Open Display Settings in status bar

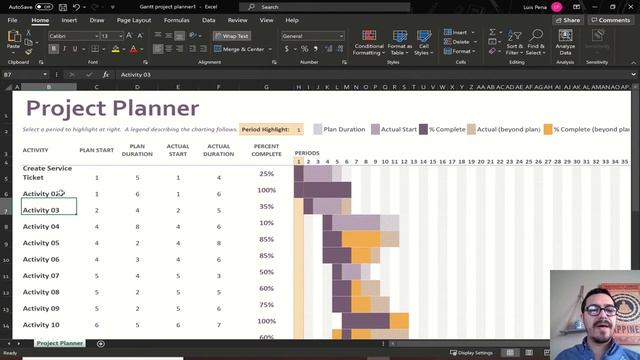[471, 353]
